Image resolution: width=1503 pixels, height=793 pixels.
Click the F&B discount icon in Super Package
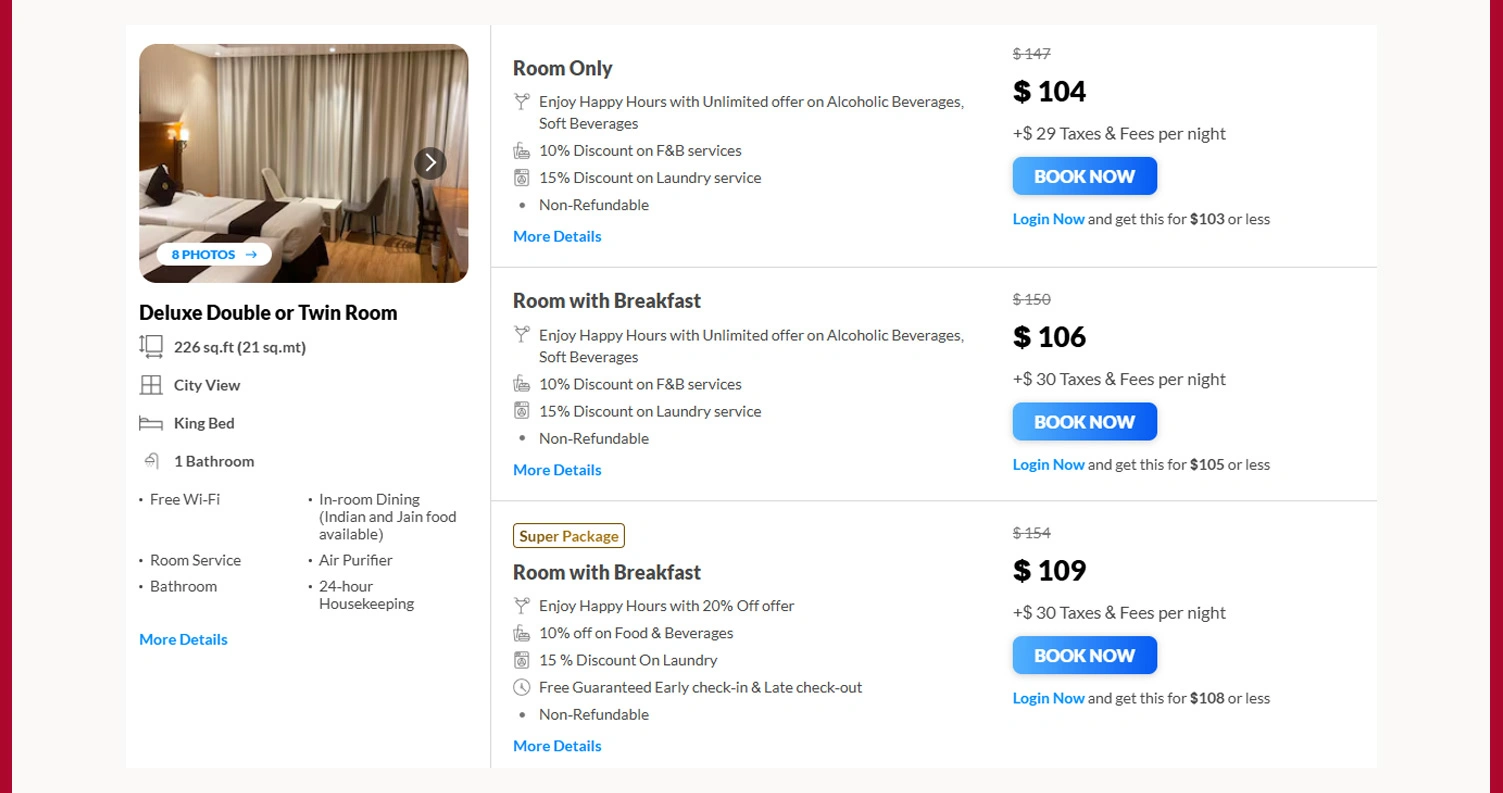click(521, 632)
